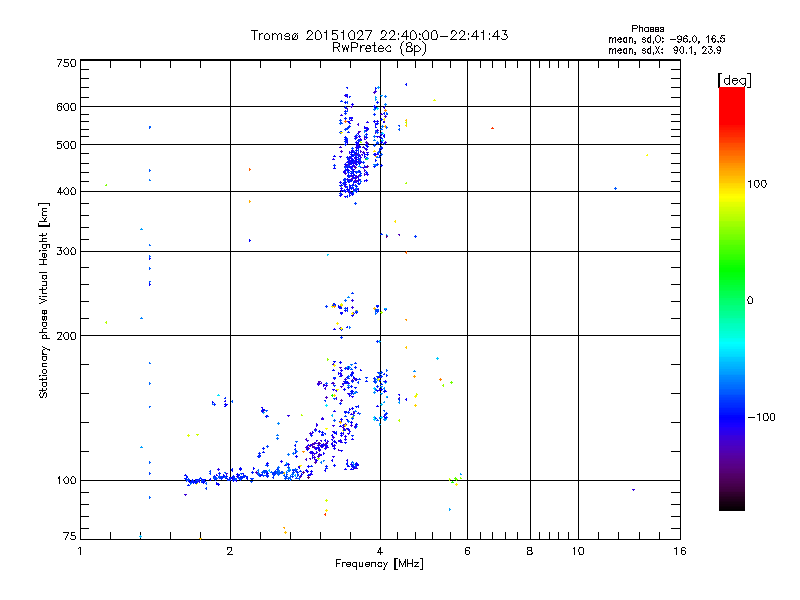The image size is (800, 600).
Task: Click the blue E-layer trace at 100 km
Action: pos(247,476)
